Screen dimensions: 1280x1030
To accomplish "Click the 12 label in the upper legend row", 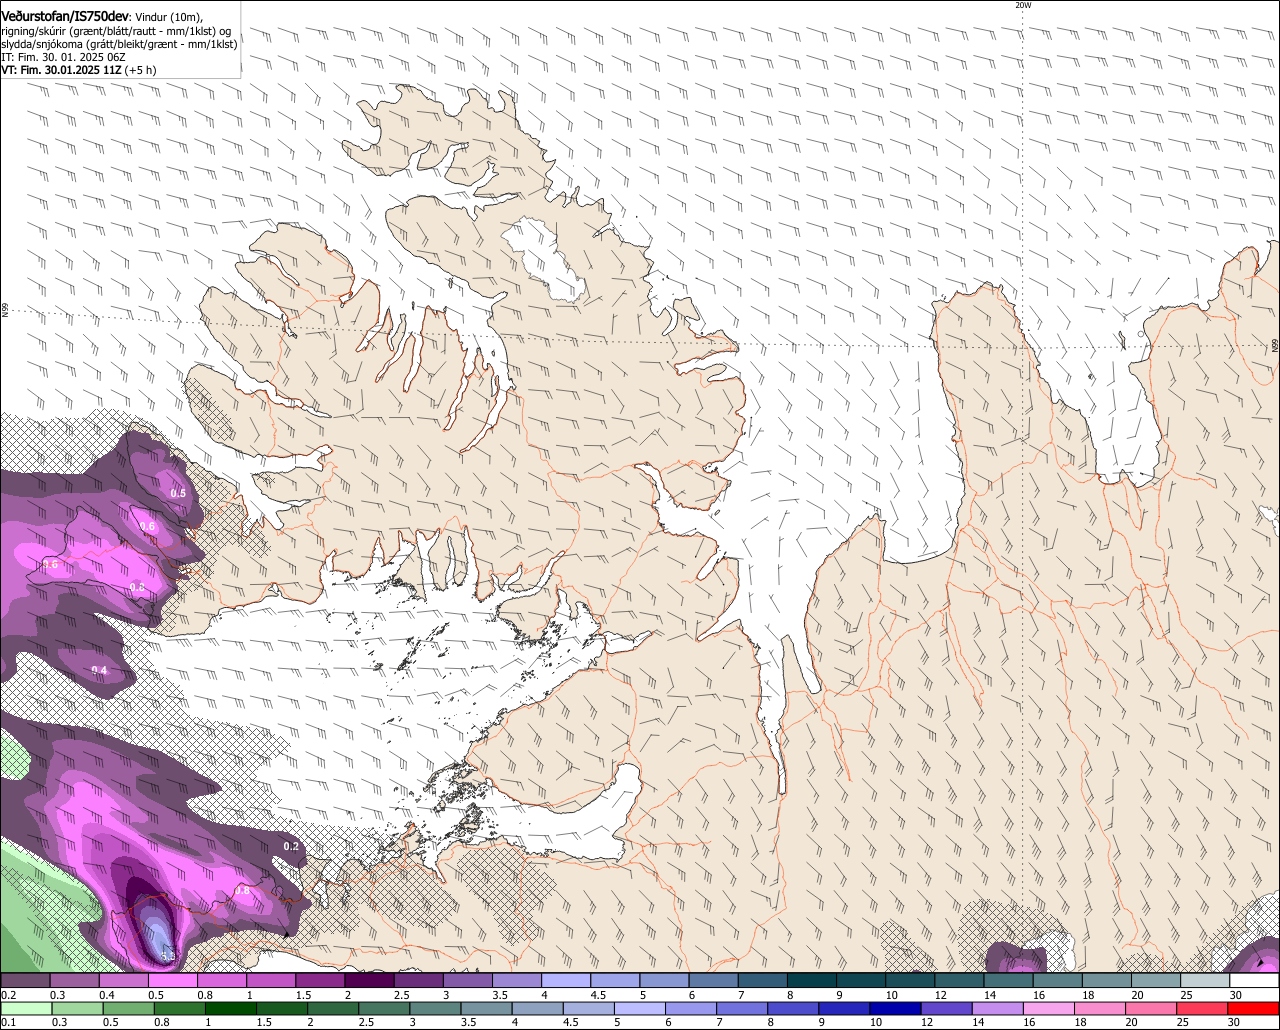I will click(x=941, y=995).
